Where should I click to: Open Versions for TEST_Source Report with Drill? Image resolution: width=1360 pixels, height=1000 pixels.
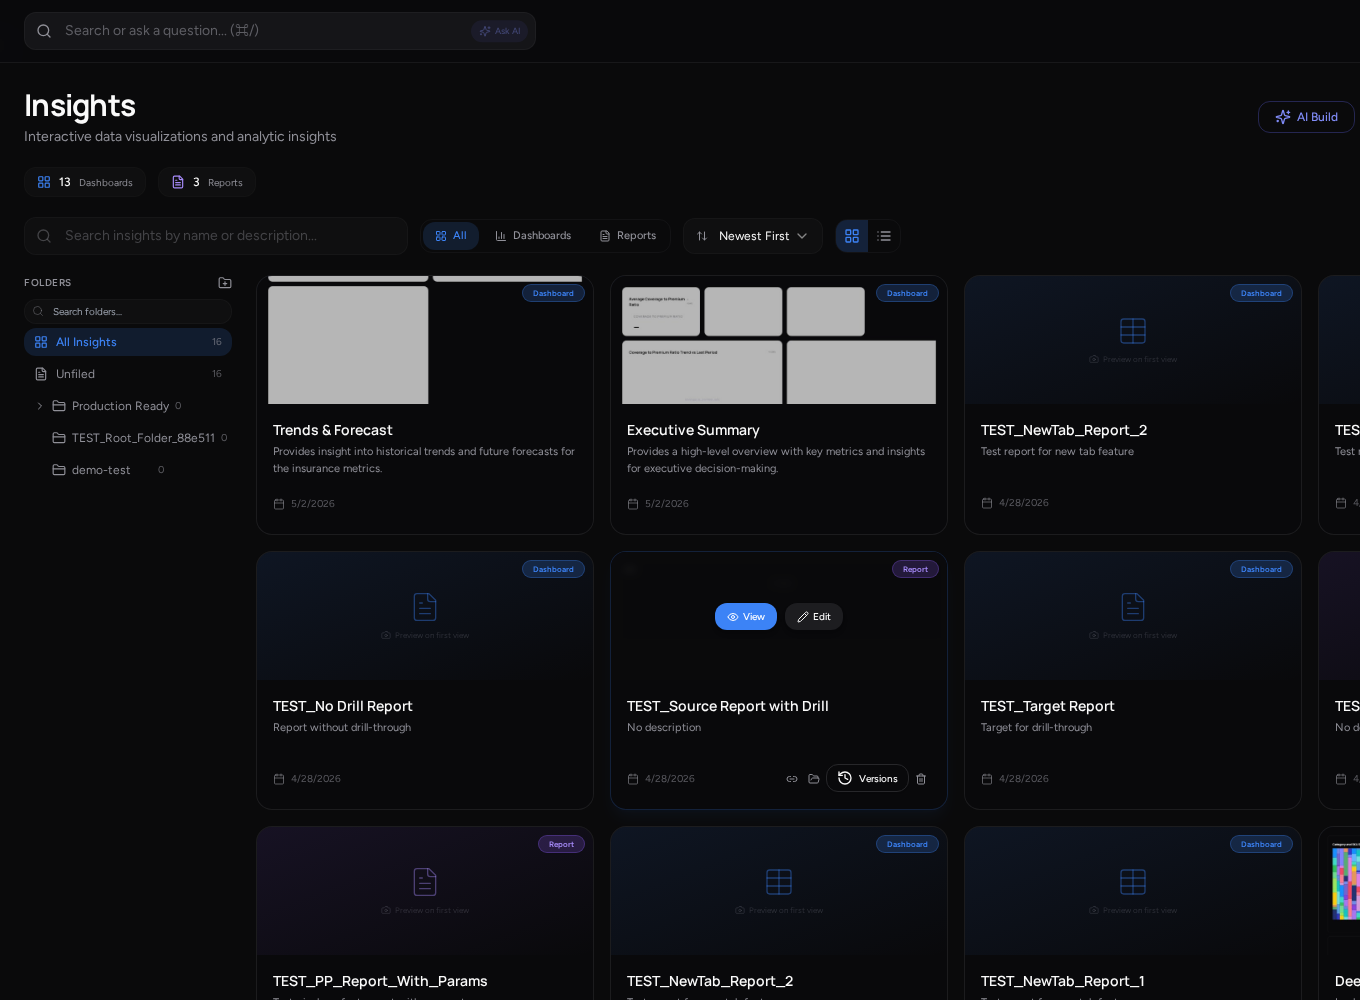[867, 778]
